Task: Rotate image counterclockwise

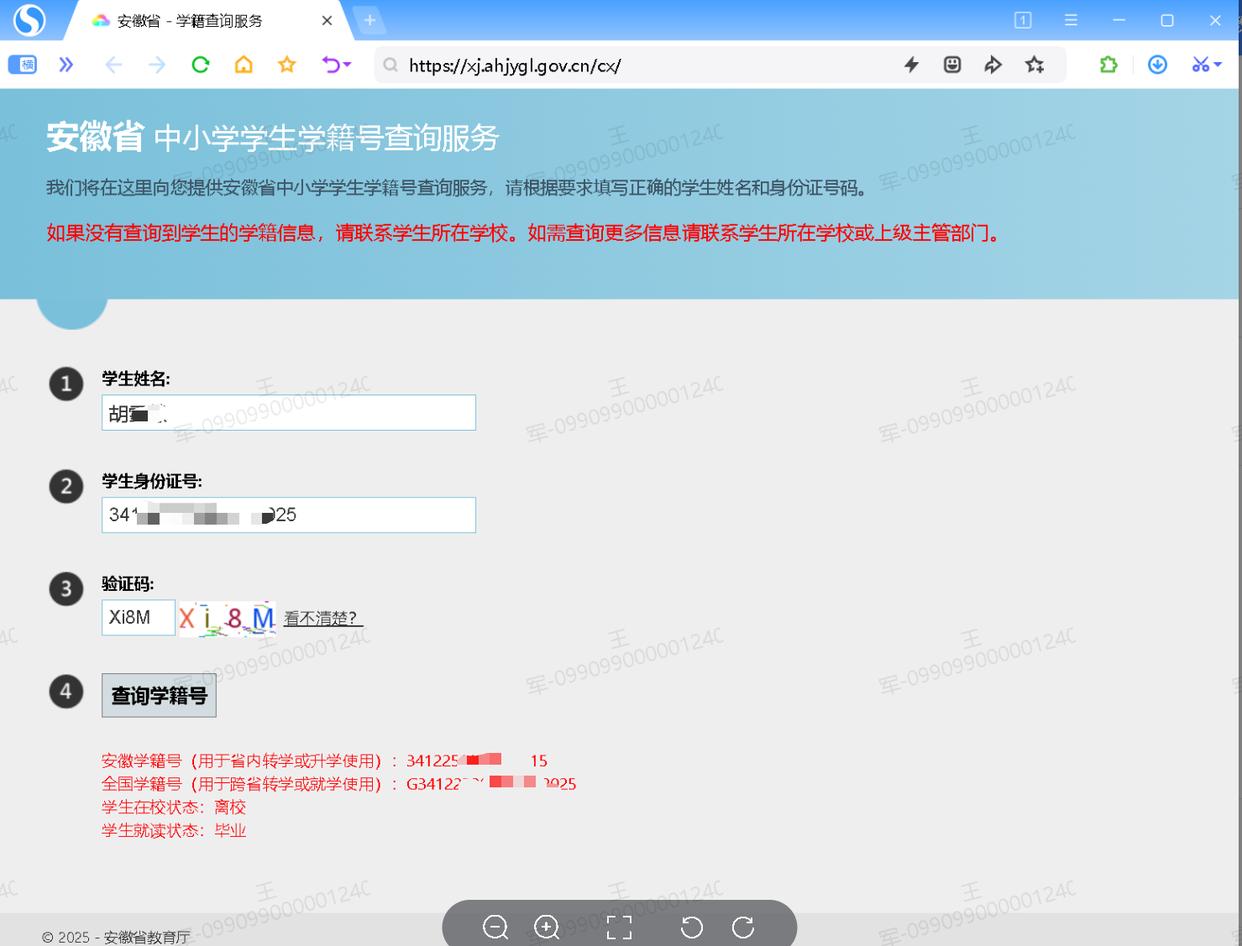Action: [691, 927]
